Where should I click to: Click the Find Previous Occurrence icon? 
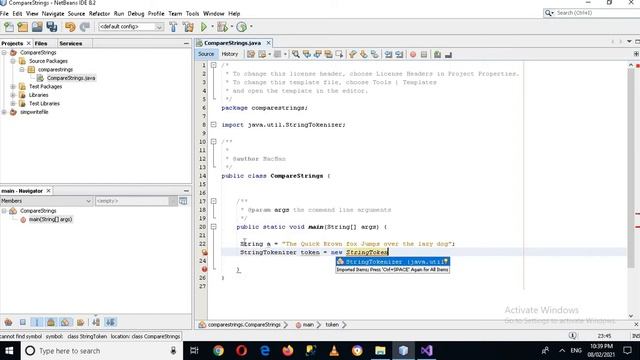click(307, 54)
